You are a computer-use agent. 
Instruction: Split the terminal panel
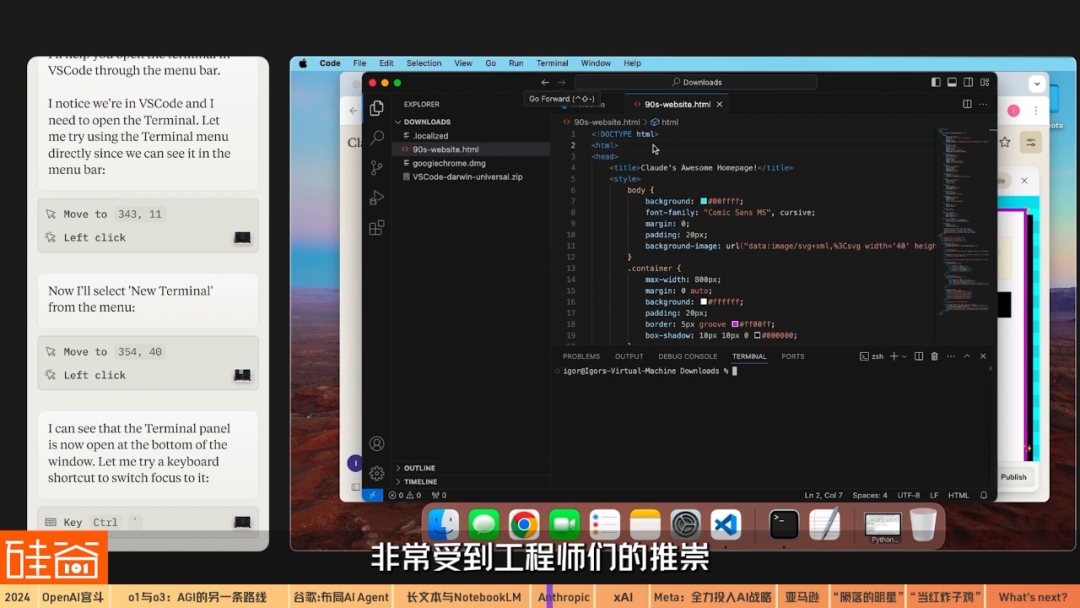tap(918, 356)
